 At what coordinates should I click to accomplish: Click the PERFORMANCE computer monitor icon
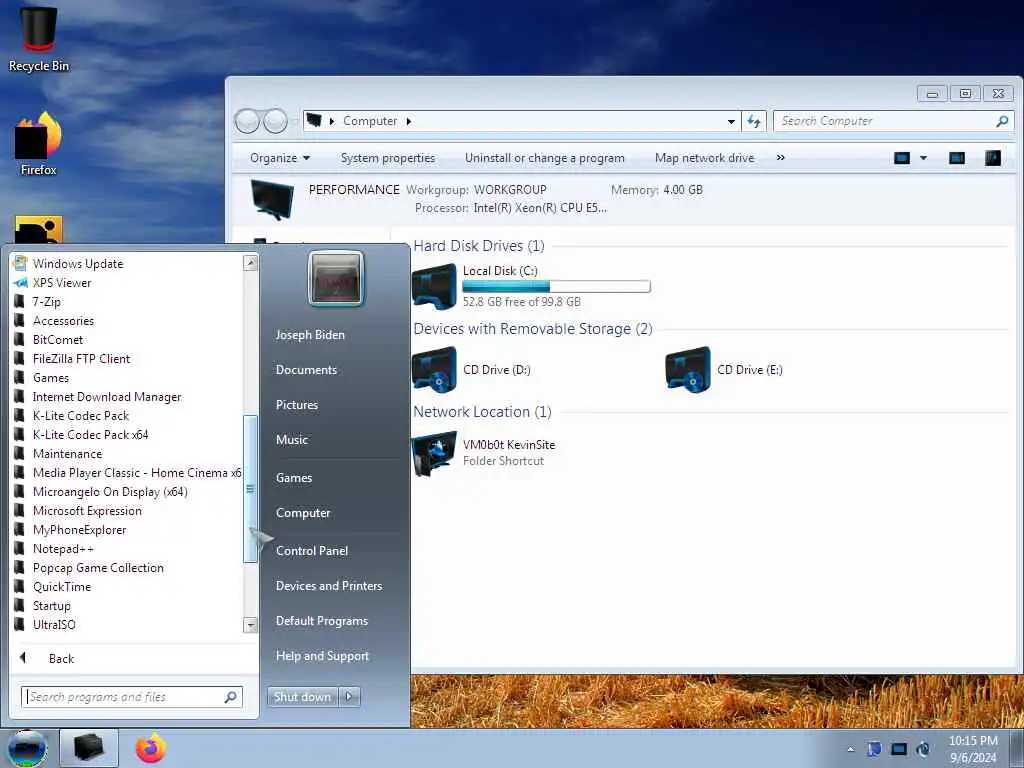(273, 200)
